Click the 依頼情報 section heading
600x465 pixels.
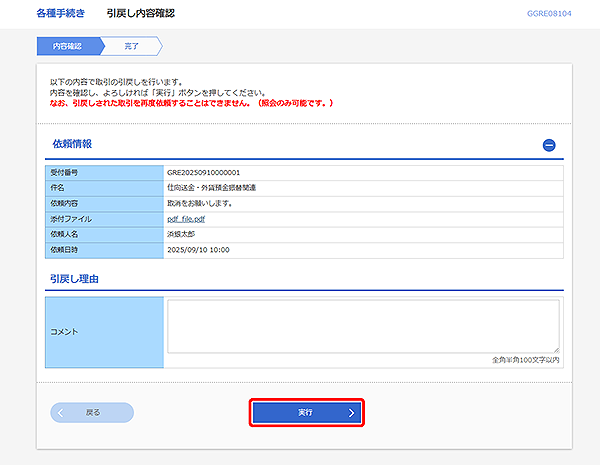[x=72, y=144]
